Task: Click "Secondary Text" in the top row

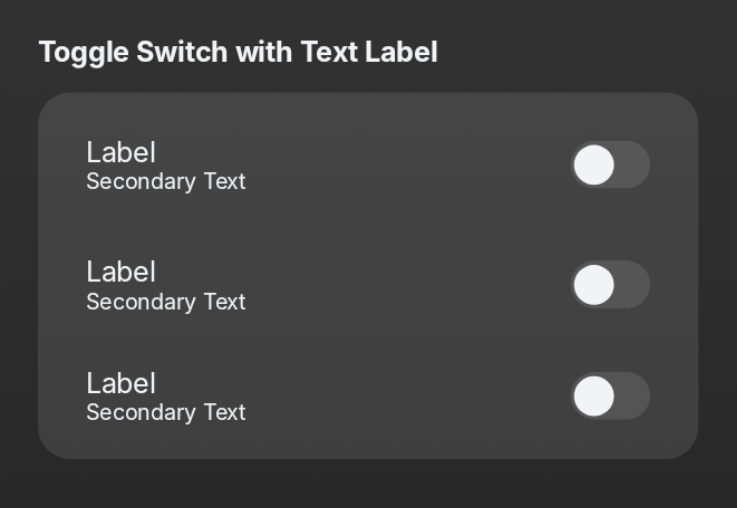Action: tap(166, 182)
